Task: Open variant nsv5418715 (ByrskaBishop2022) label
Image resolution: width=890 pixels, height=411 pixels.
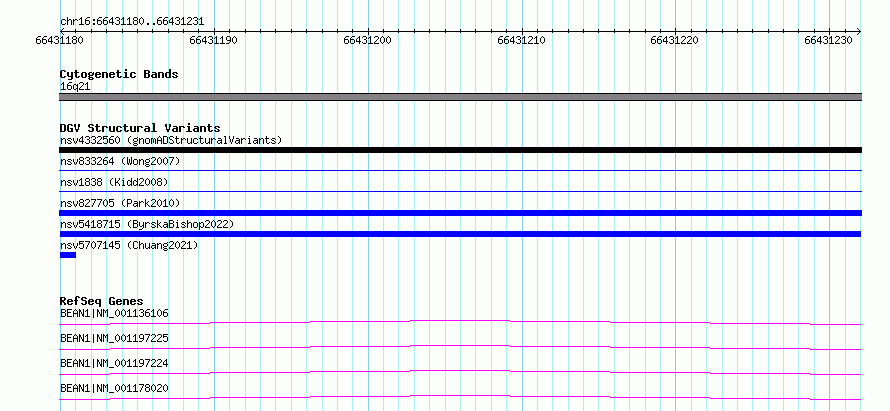Action: (x=147, y=224)
